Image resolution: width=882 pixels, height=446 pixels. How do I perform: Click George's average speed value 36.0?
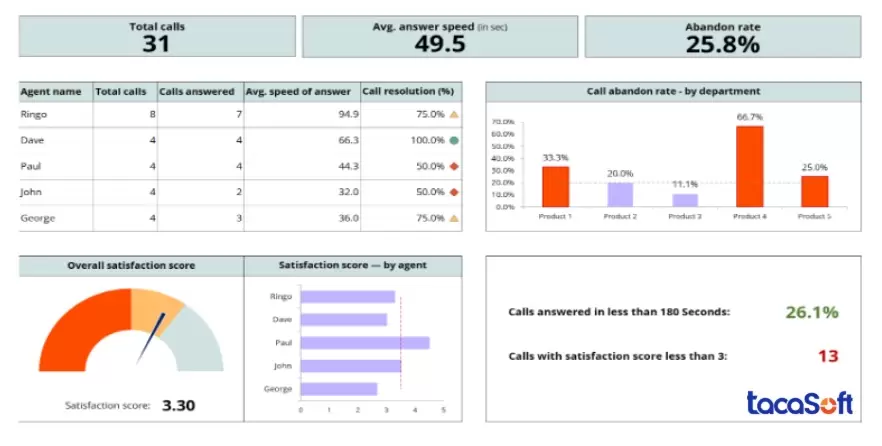348,218
